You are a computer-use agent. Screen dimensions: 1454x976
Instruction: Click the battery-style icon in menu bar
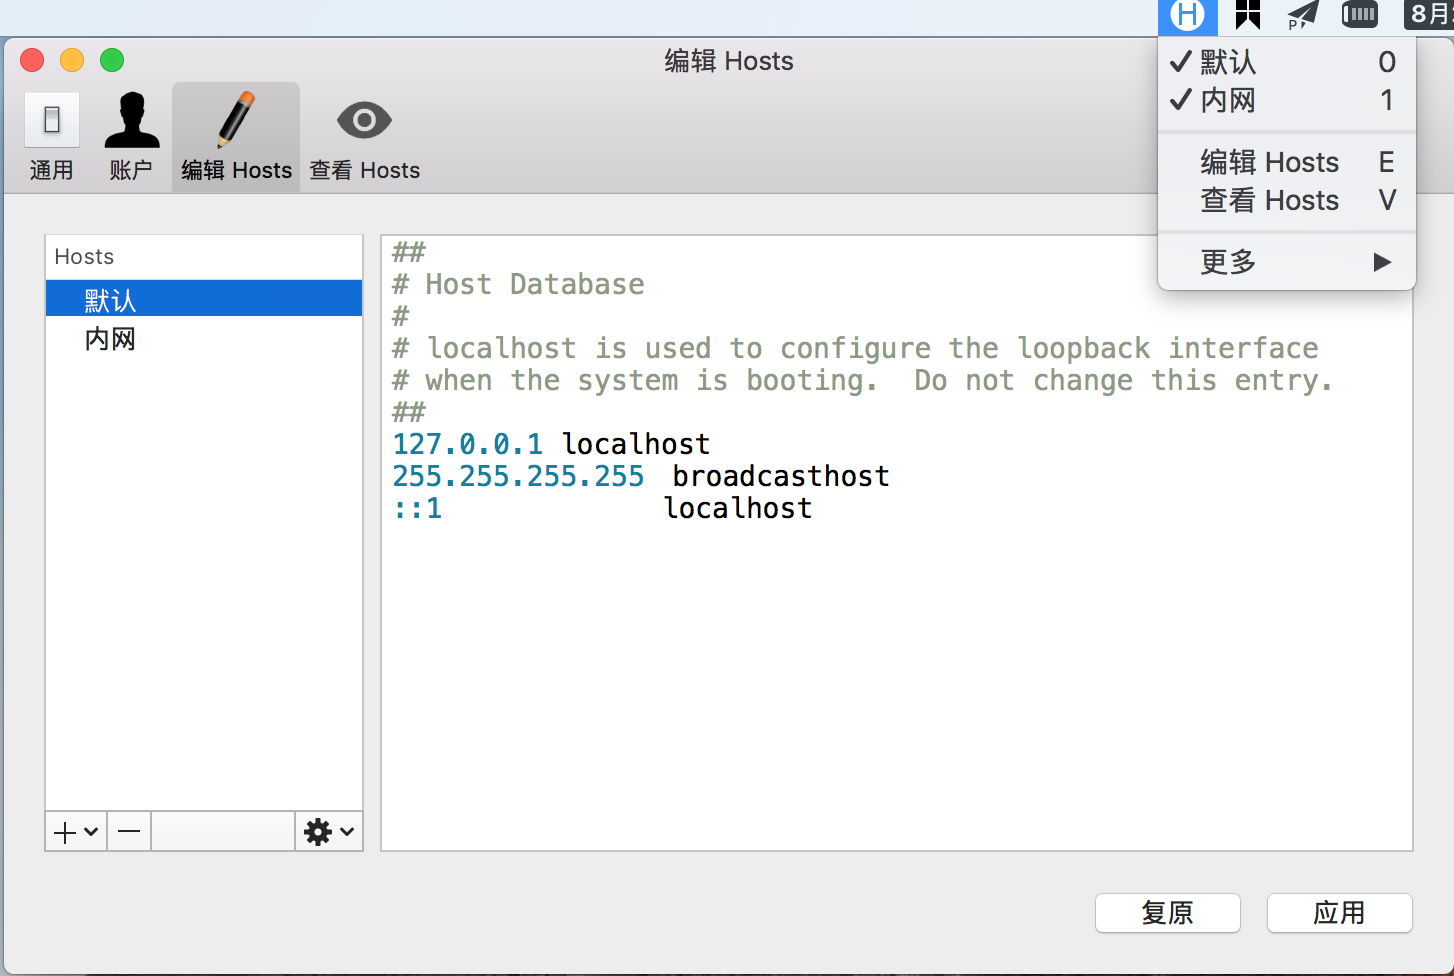[1359, 15]
